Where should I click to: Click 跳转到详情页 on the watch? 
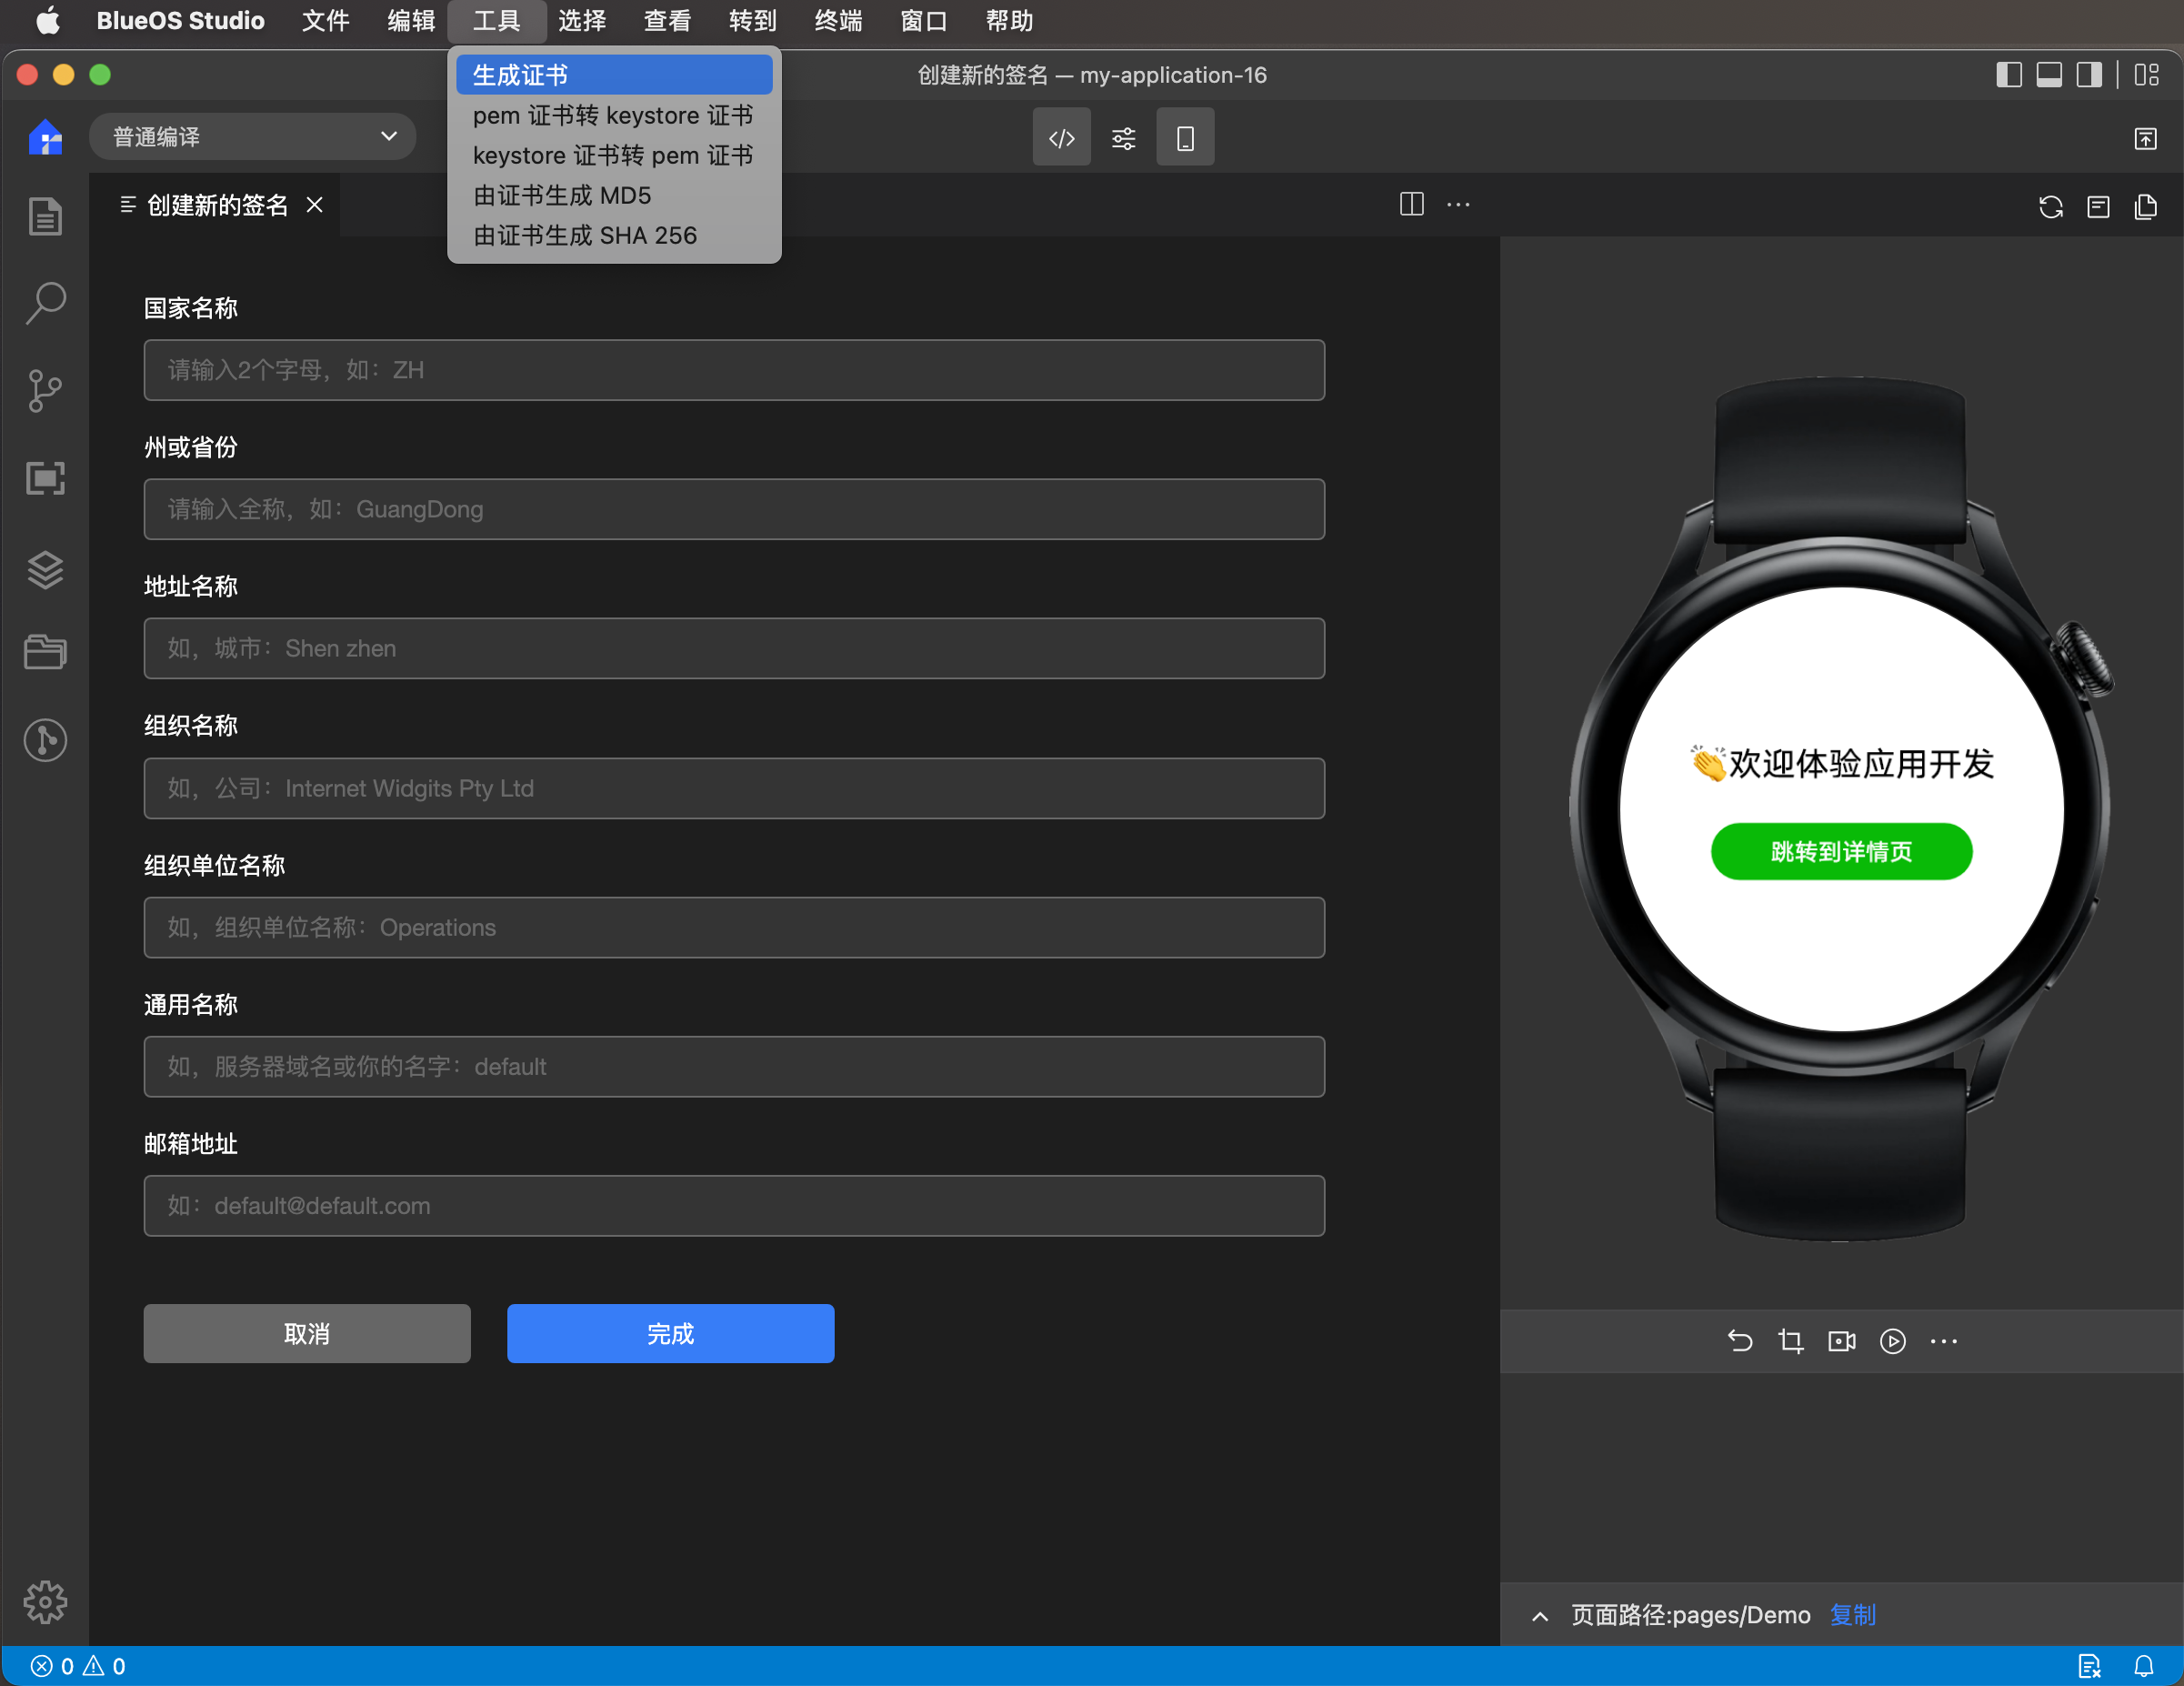pos(1841,851)
